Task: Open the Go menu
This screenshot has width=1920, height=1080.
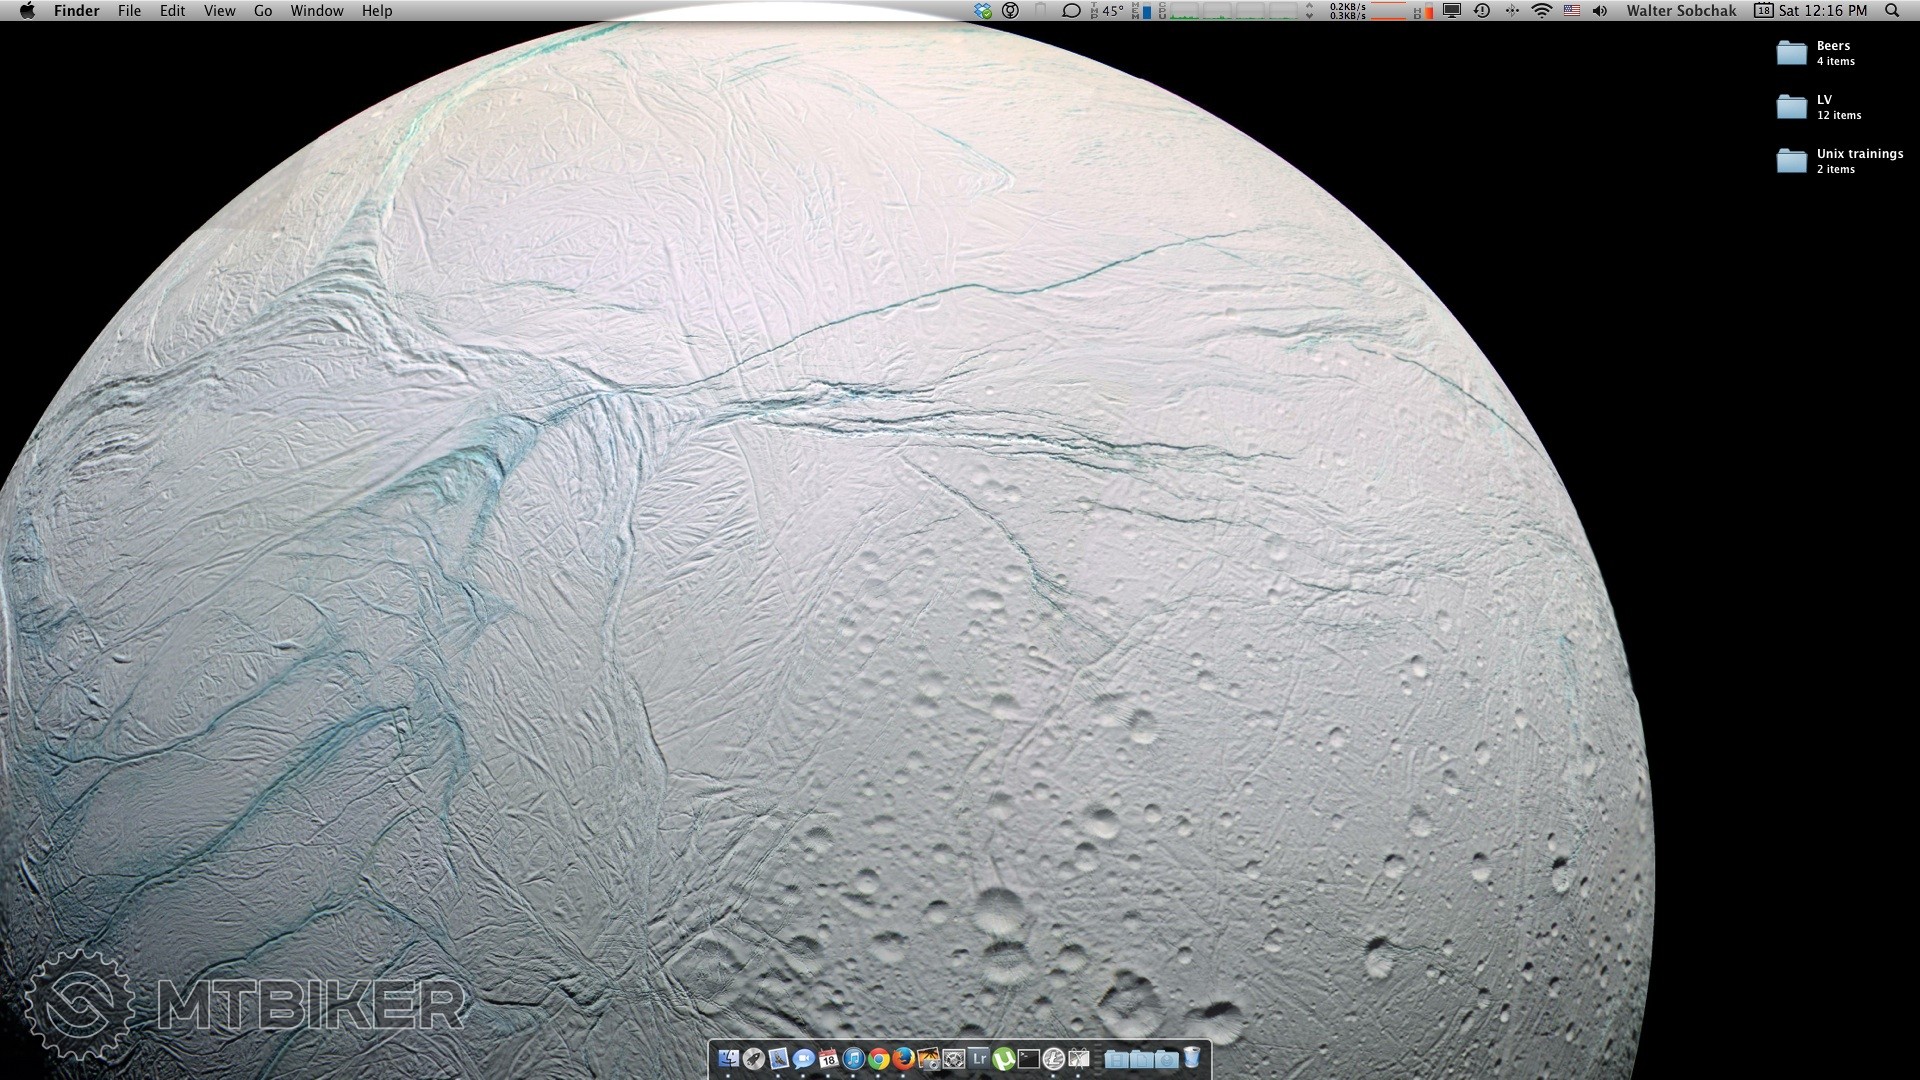Action: click(x=263, y=11)
